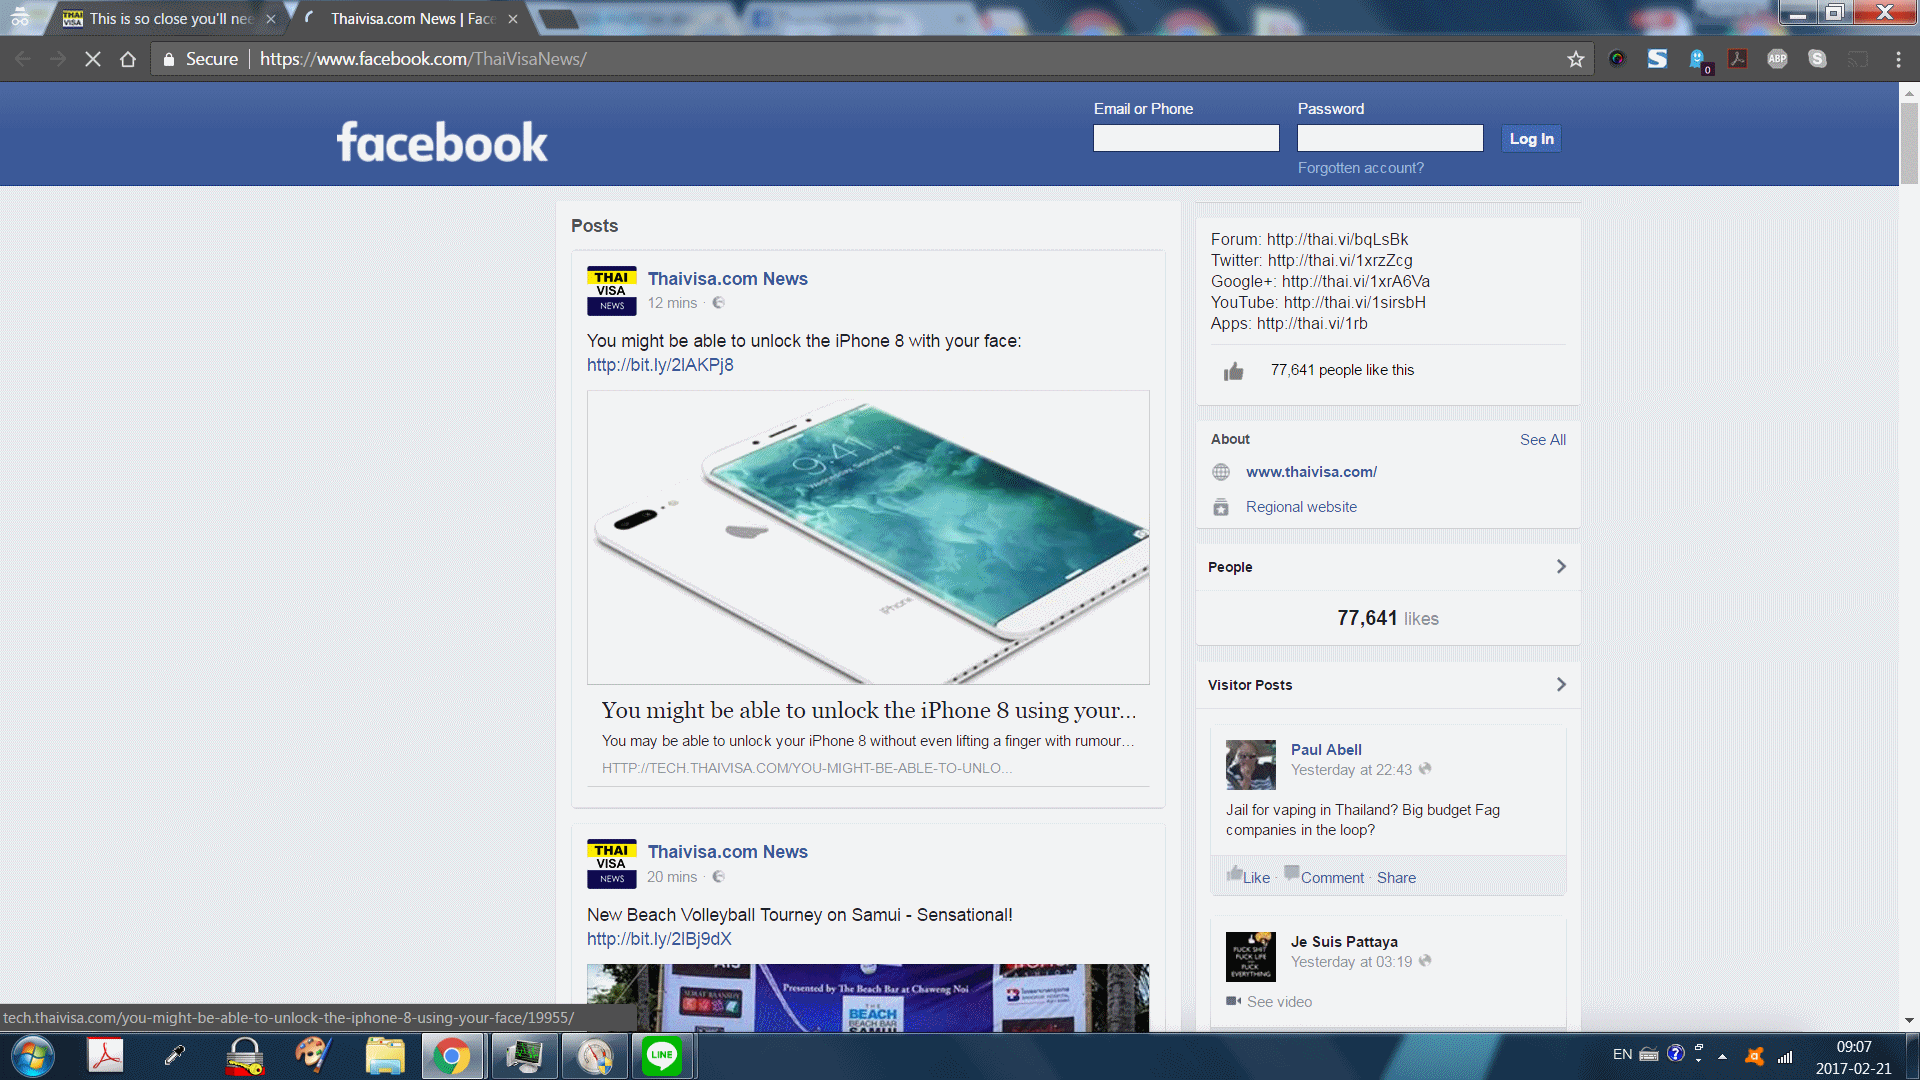Open the Beach Volleyball photo
The width and height of the screenshot is (1920, 1080).
coord(868,998)
